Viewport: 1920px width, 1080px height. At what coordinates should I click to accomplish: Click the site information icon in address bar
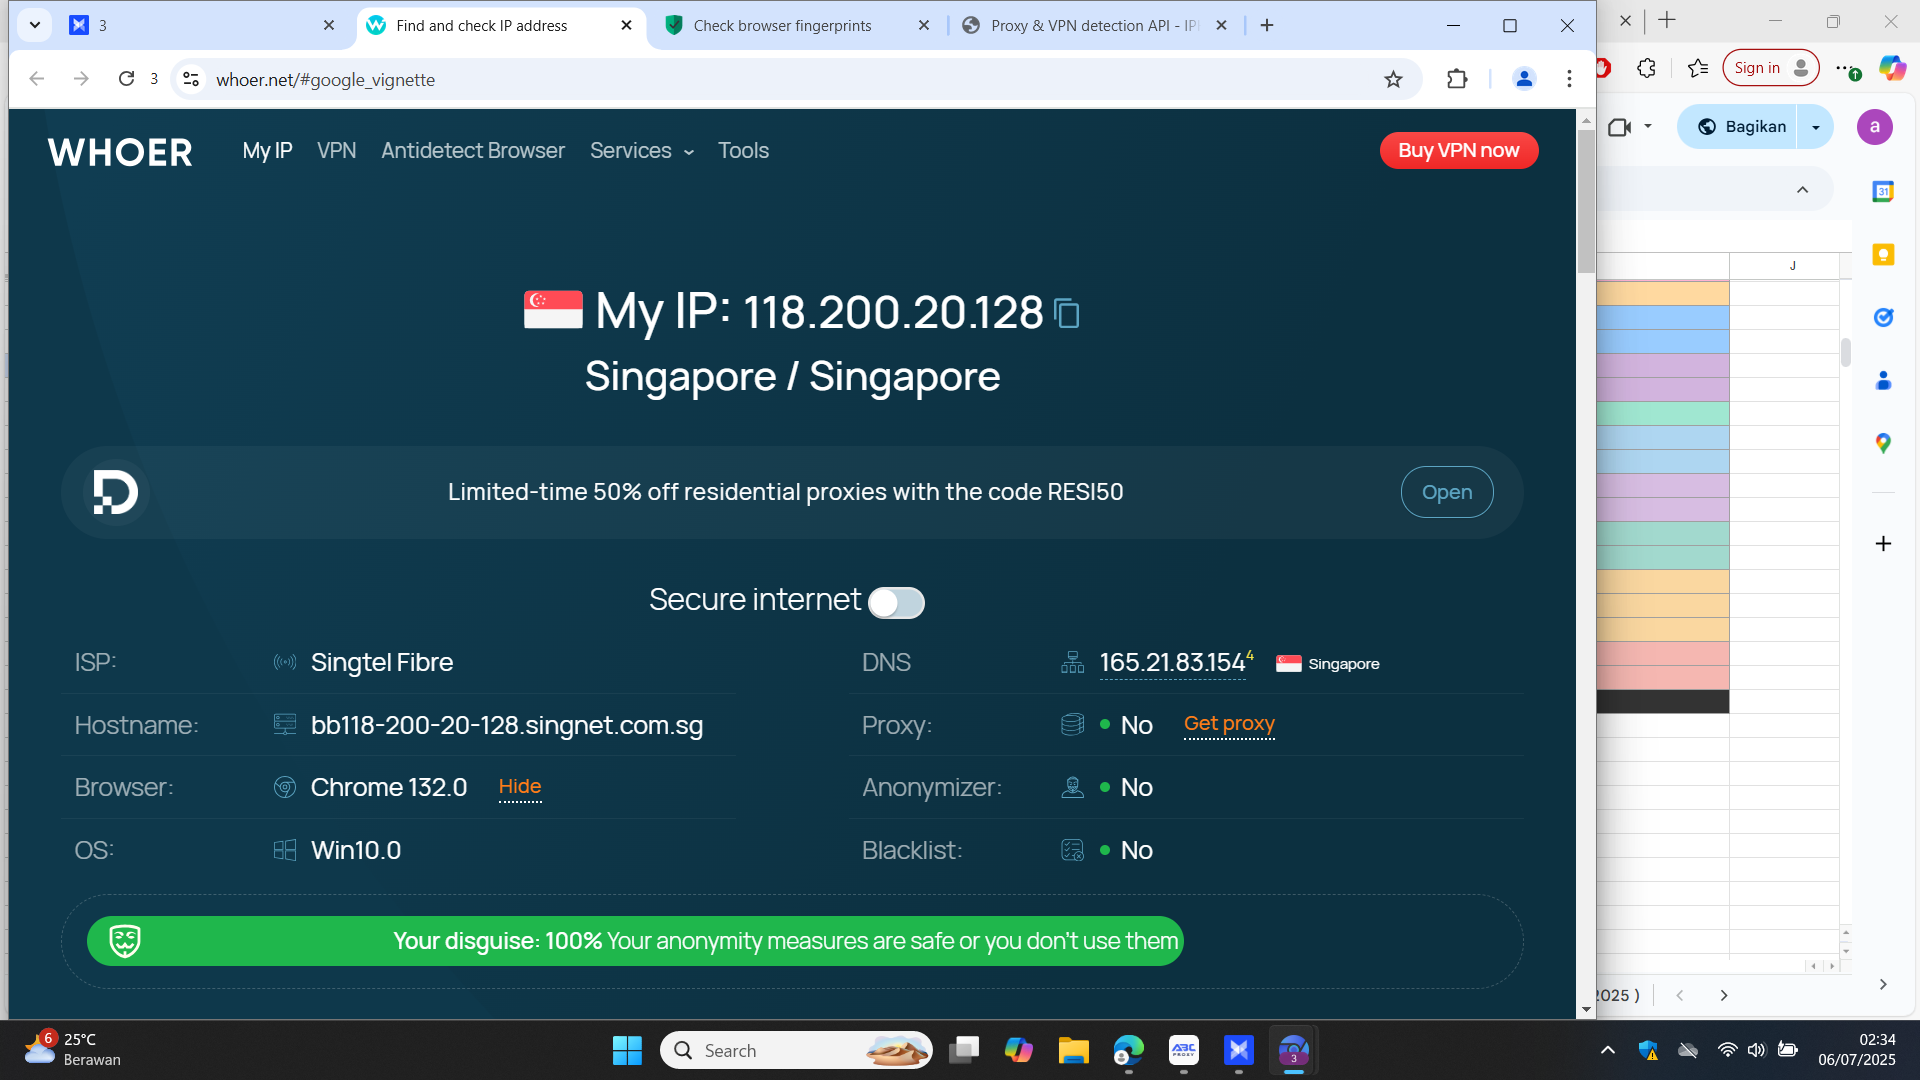[x=191, y=79]
